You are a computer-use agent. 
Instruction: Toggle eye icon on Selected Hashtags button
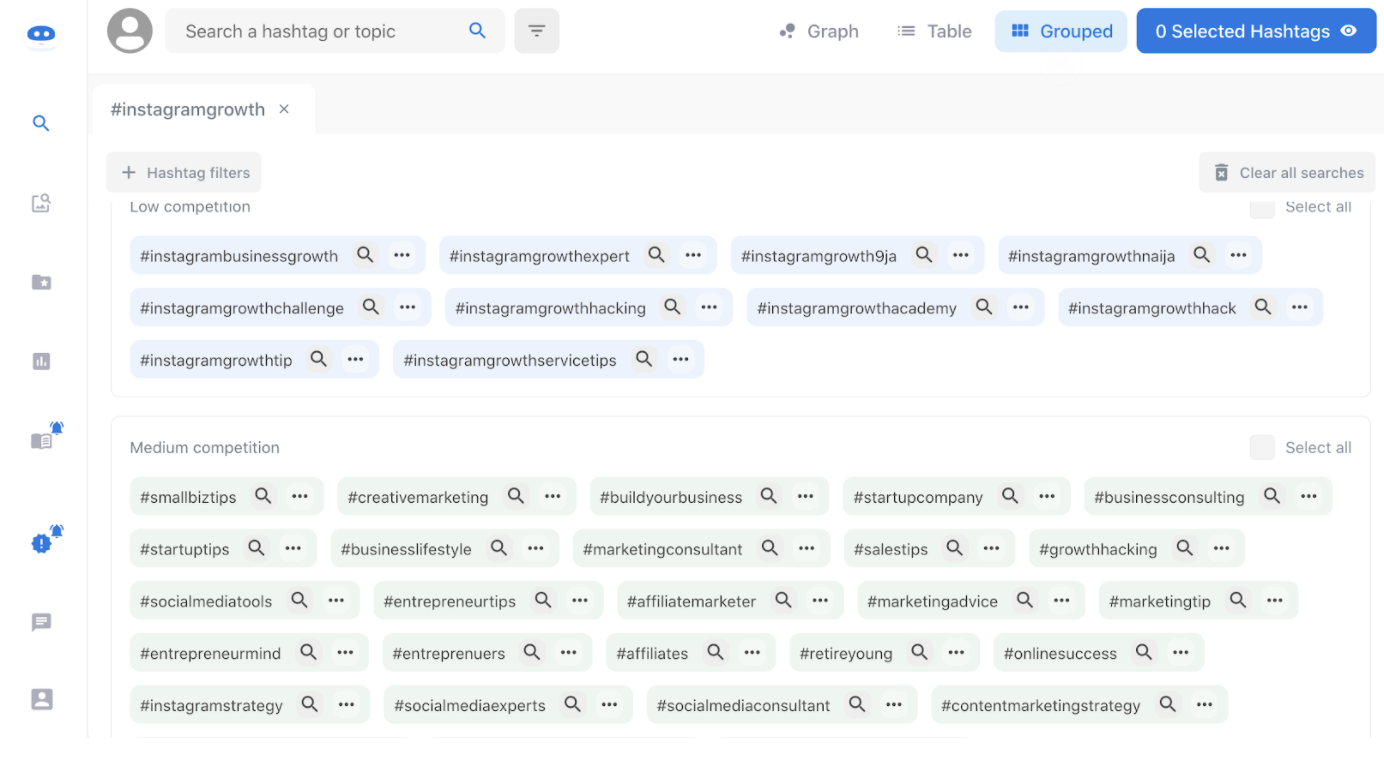coord(1348,31)
